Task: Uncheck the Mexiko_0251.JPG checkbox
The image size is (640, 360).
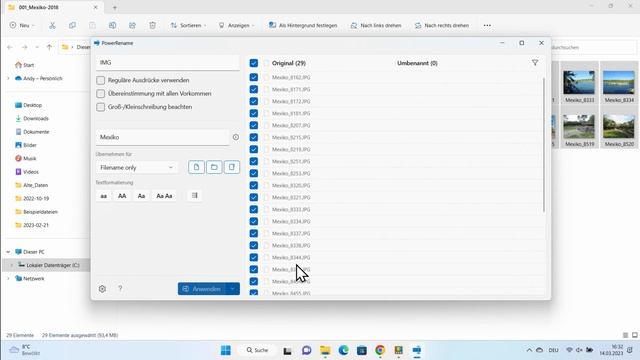Action: tap(253, 161)
